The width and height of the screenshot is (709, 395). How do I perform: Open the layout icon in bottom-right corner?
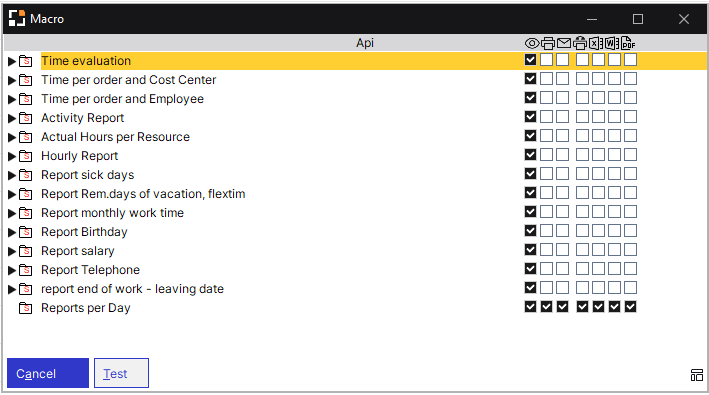tap(697, 375)
